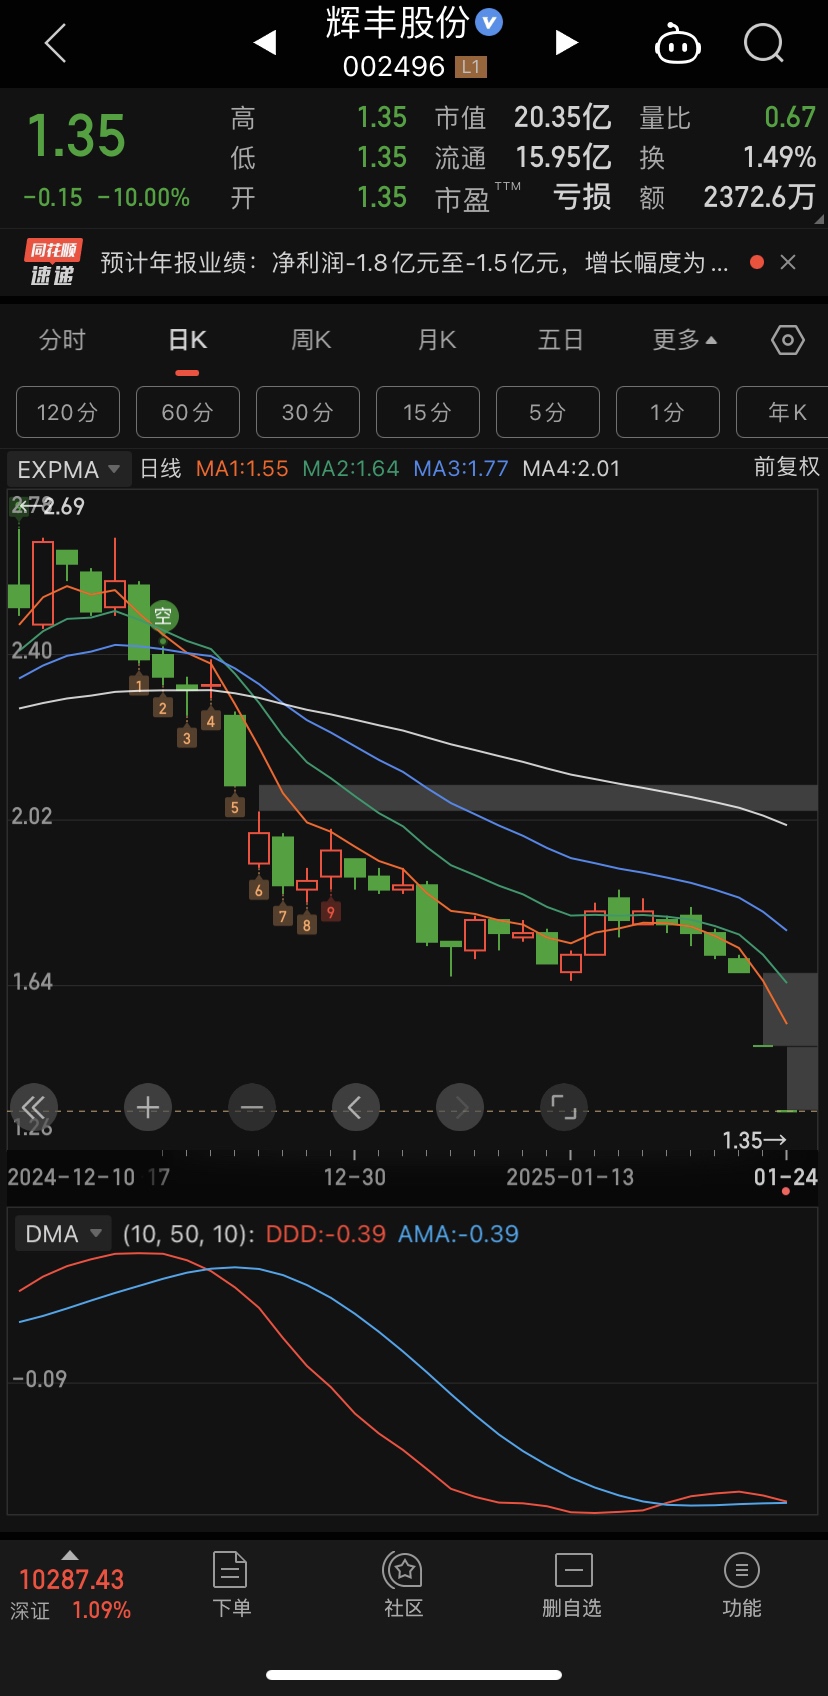Open the robot assistant icon

(x=677, y=44)
